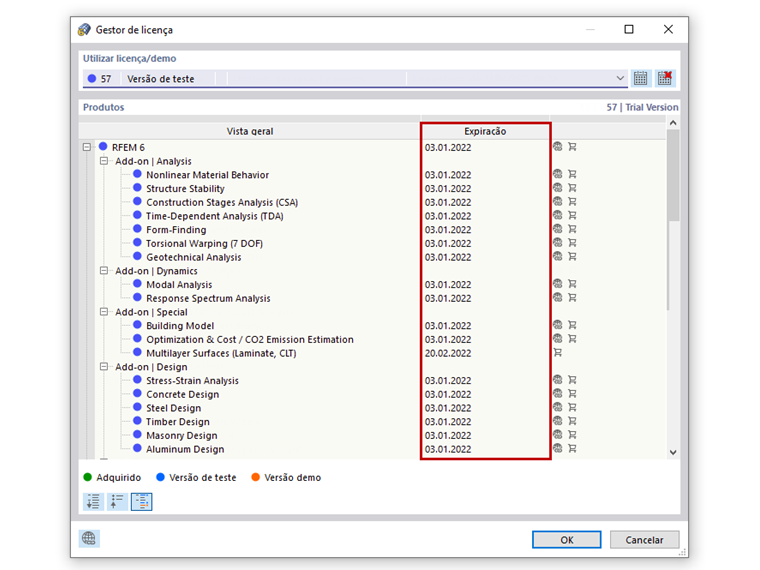The width and height of the screenshot is (760, 570).
Task: Select the Nonlinear Material Behavior row
Action: [x=207, y=174]
